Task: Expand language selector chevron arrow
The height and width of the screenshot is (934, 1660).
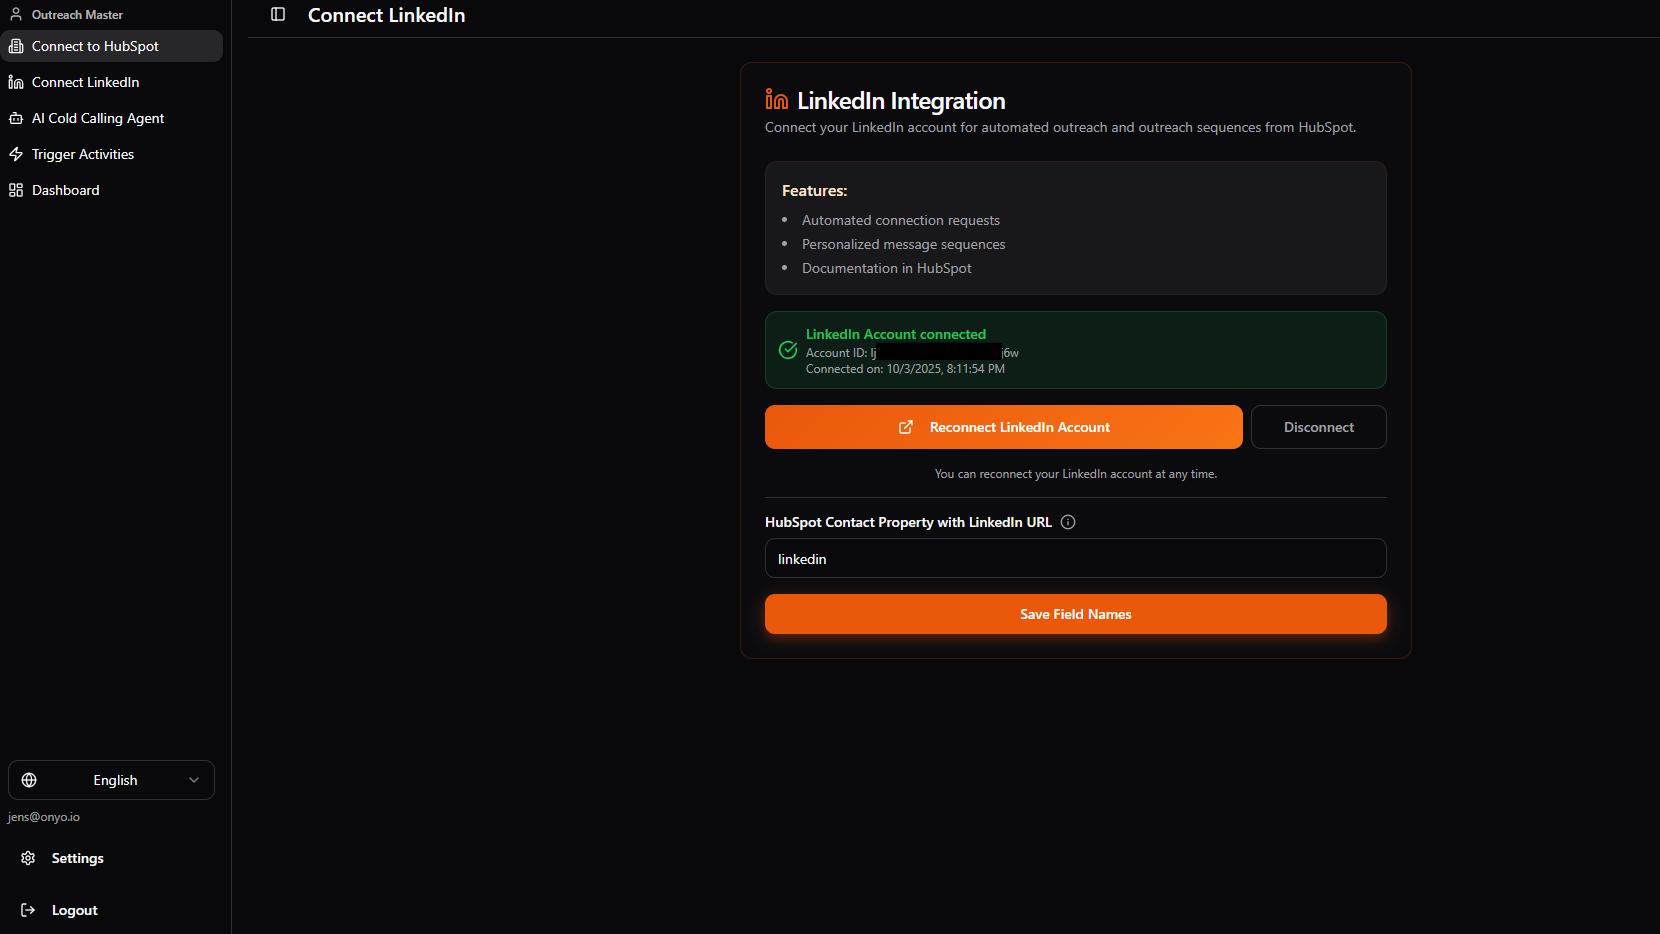Action: [194, 780]
